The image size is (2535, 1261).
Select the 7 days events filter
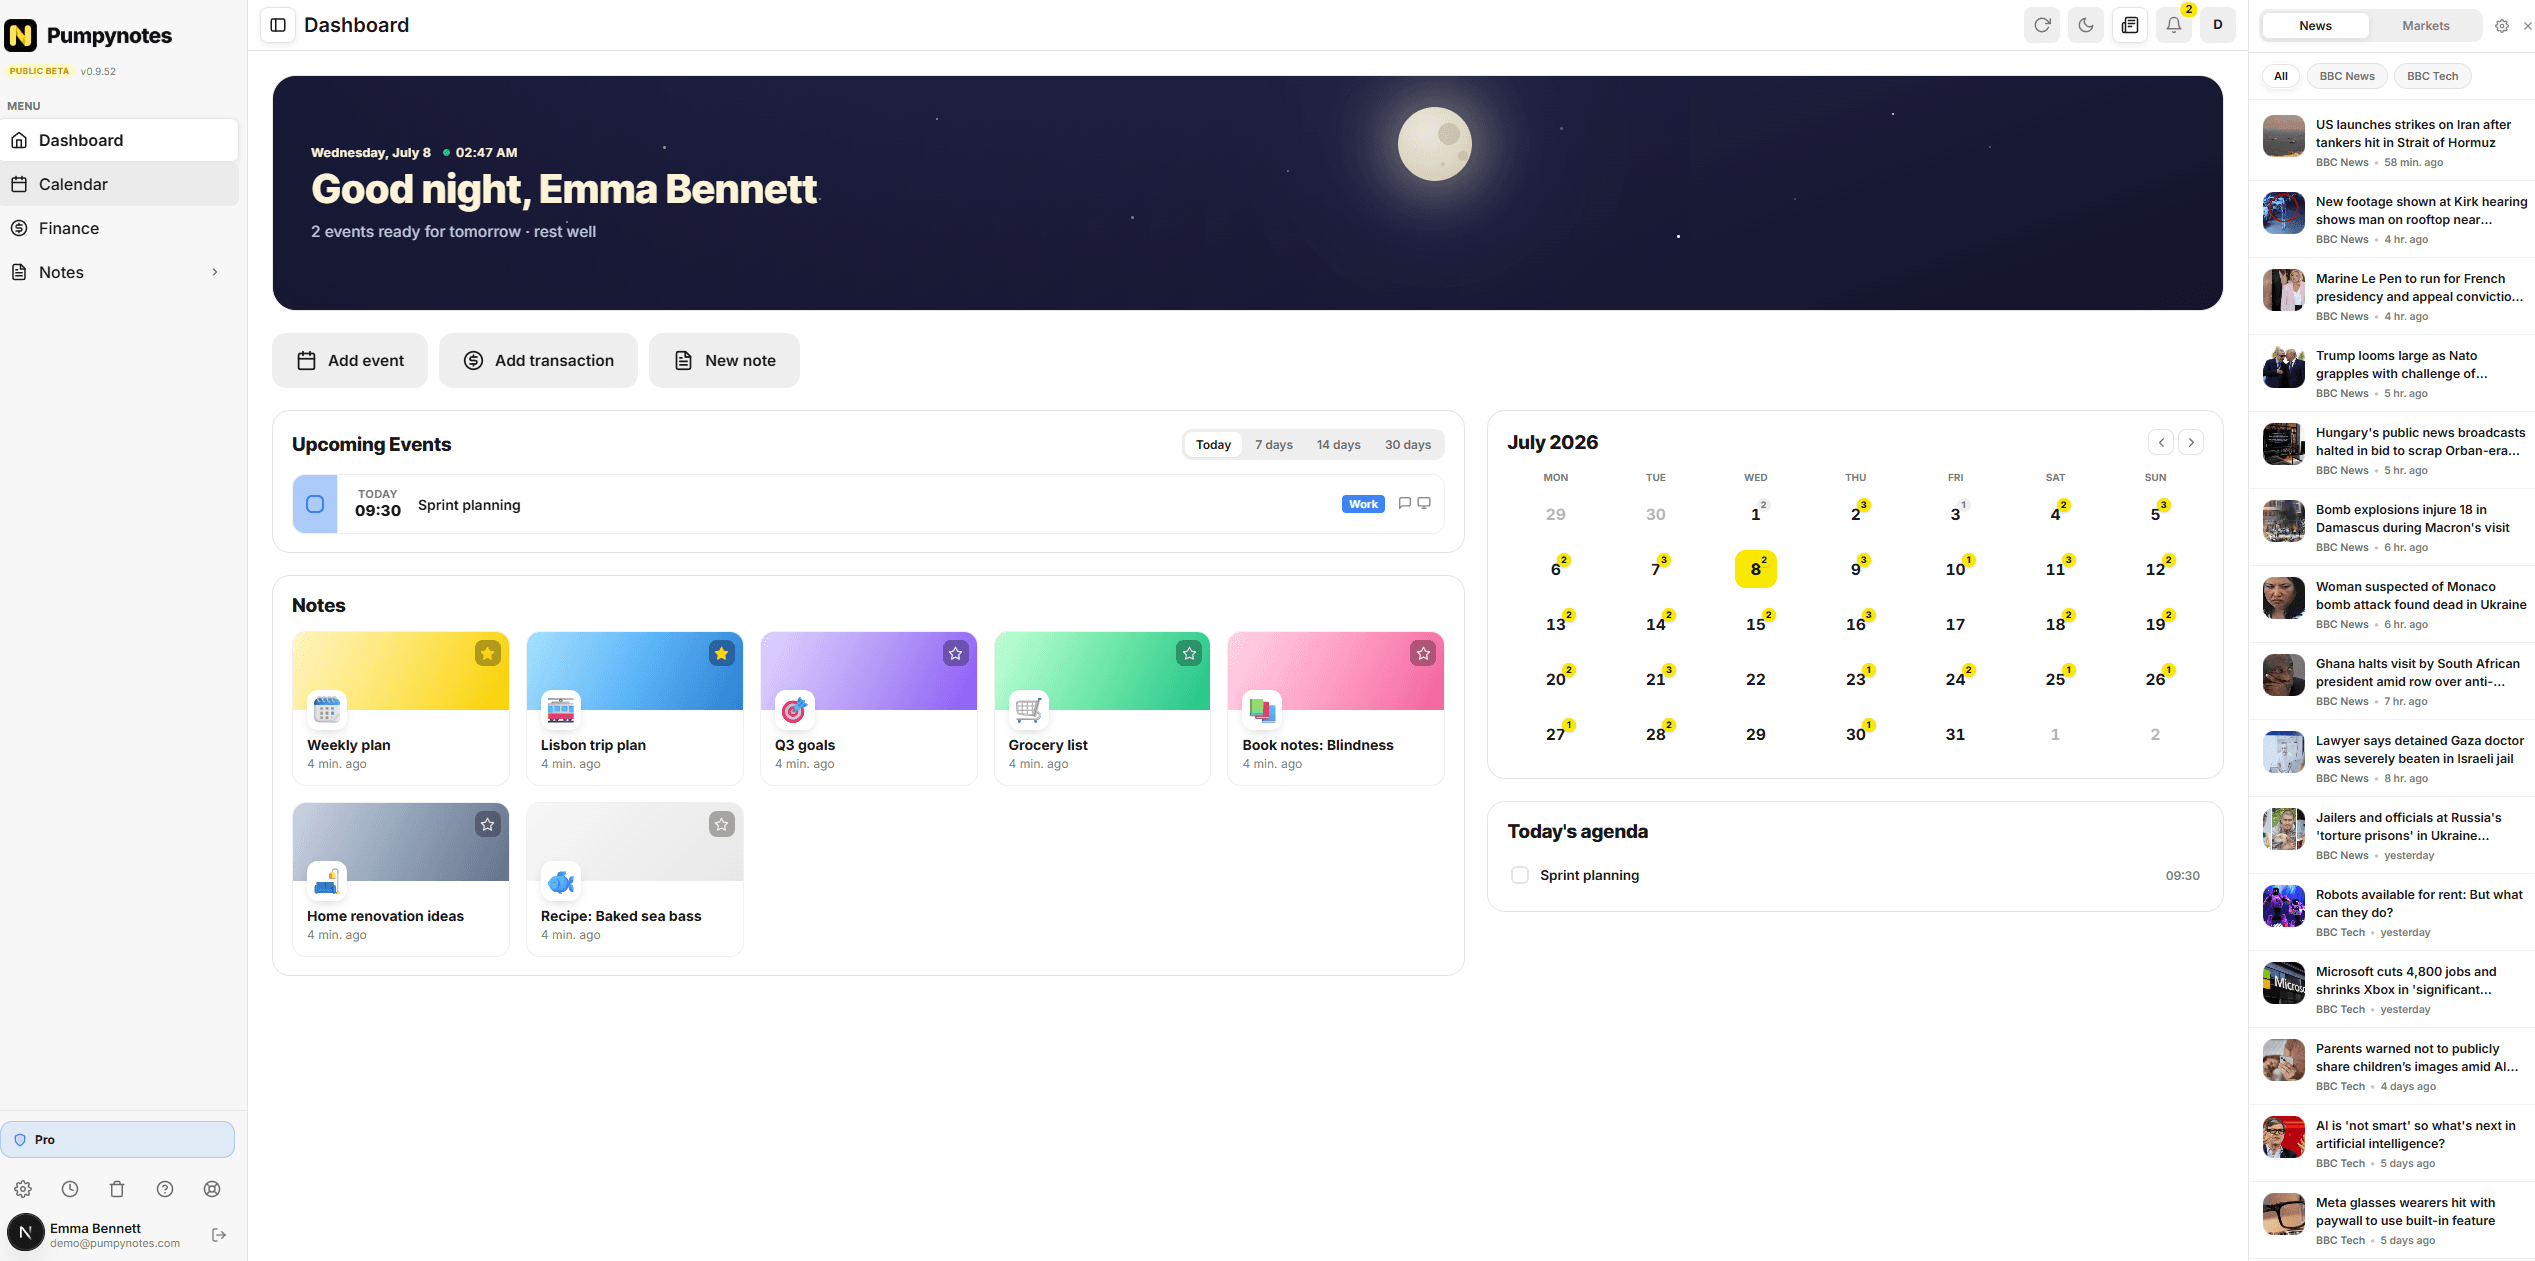(1274, 444)
